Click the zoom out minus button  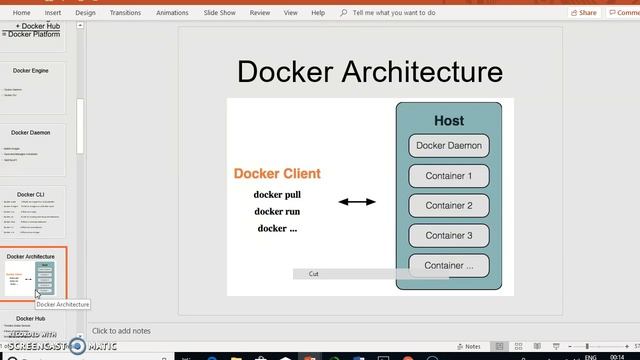click(570, 347)
